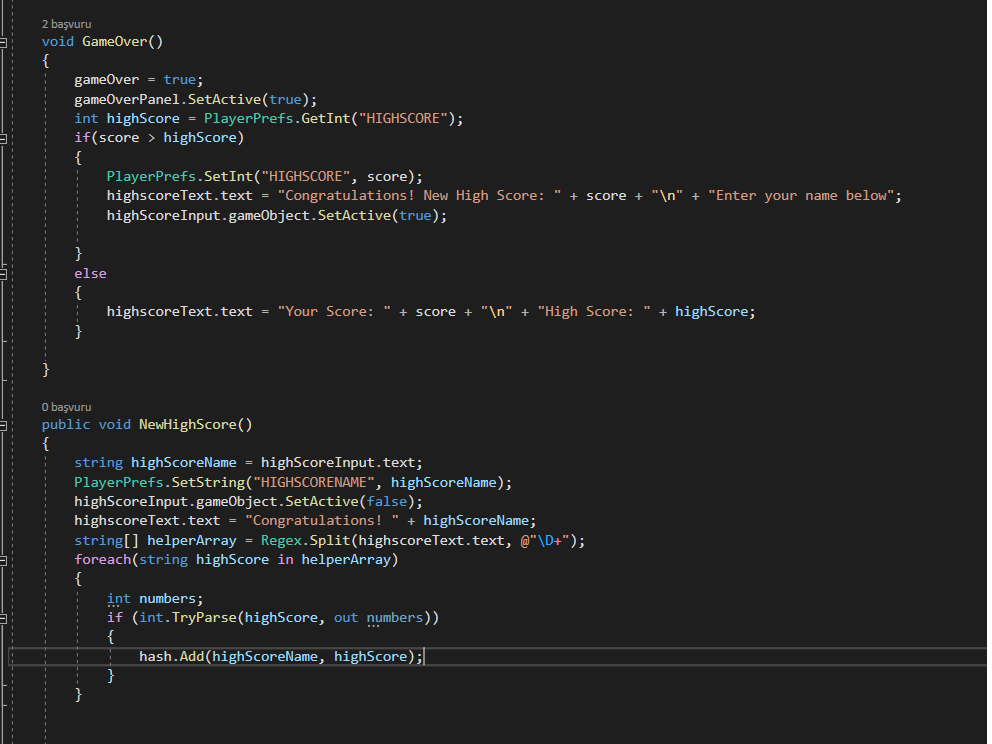
Task: Click the foreach keyword
Action: click(x=102, y=560)
